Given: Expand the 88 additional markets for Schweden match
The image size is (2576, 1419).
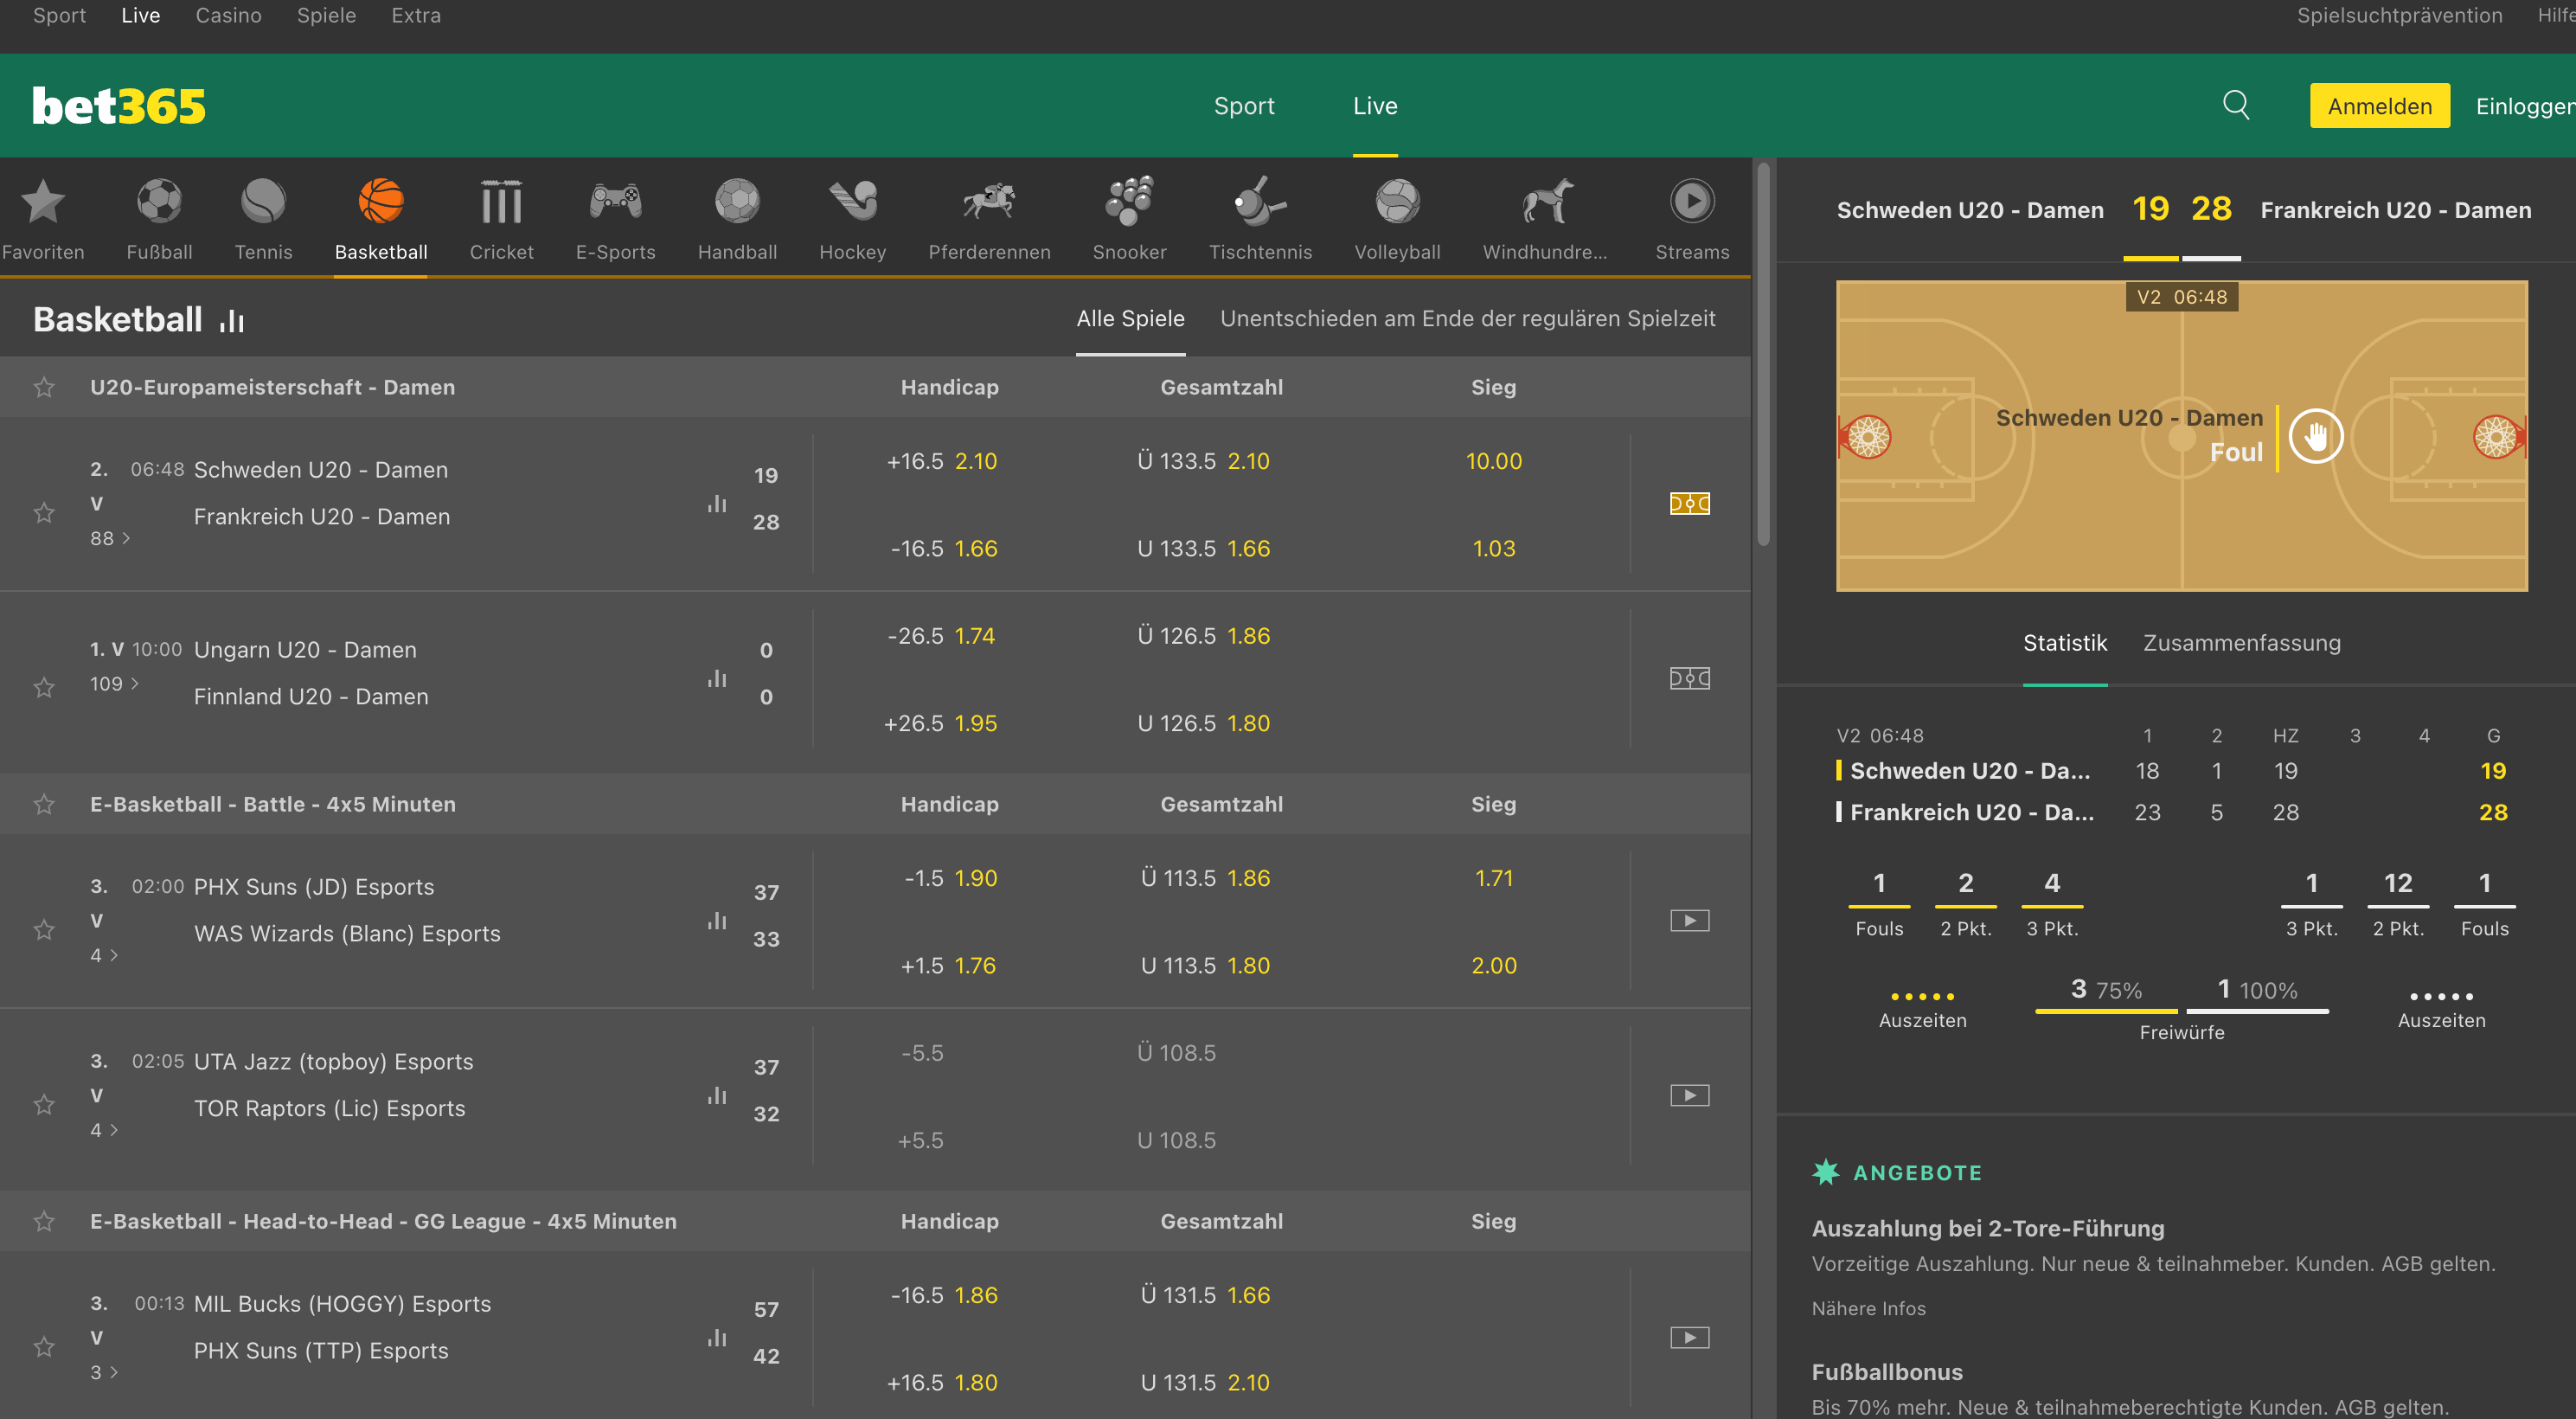Looking at the screenshot, I should pos(110,538).
